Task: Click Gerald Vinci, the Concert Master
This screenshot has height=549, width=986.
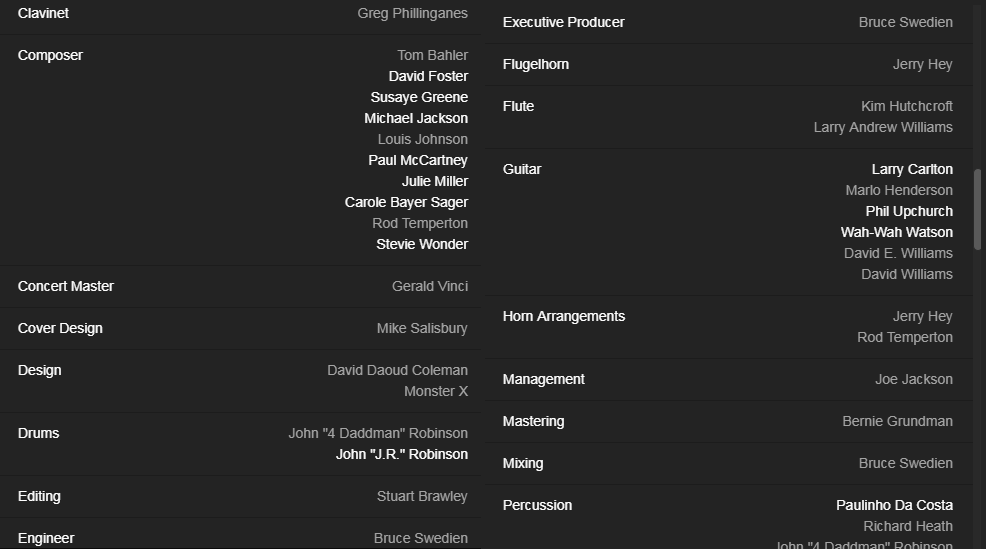Action: [x=430, y=286]
